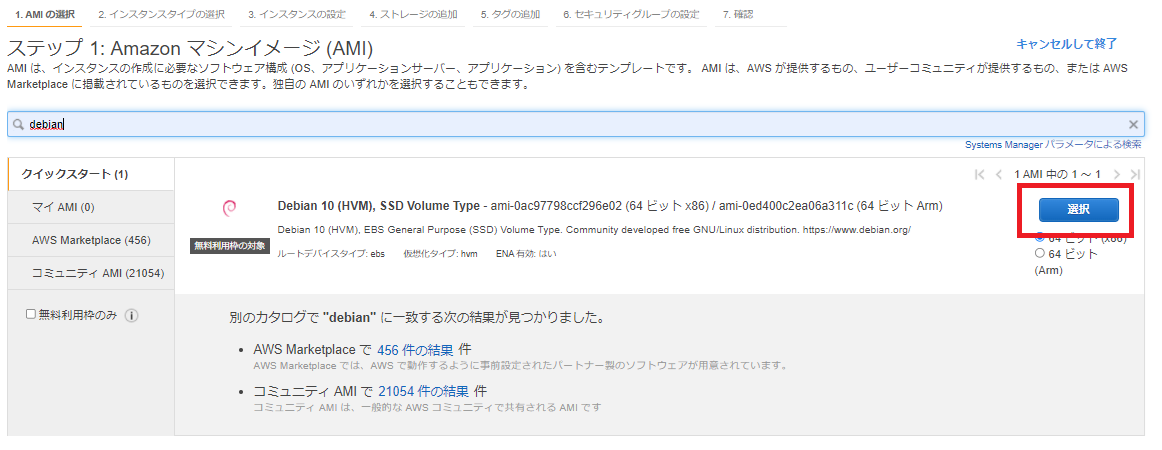Click inside the AMI search input field
1162x450 pixels.
576,125
